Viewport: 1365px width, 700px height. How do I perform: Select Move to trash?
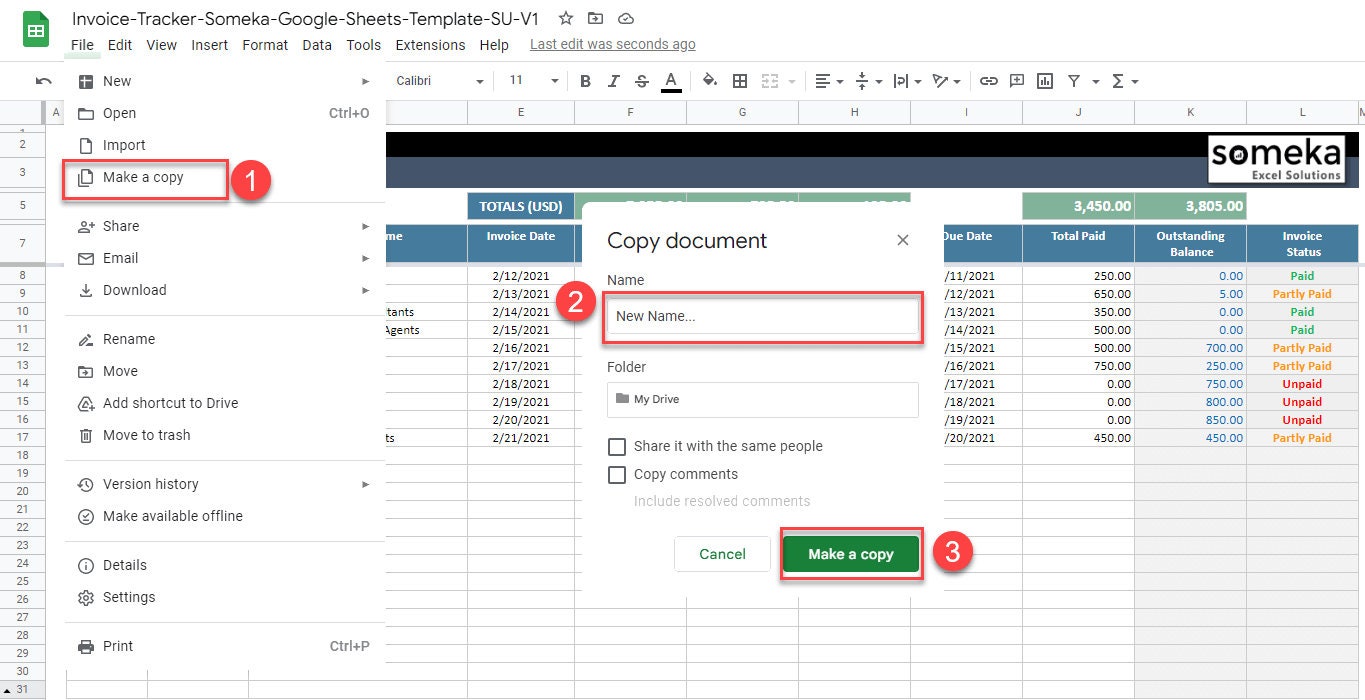[x=225, y=435]
